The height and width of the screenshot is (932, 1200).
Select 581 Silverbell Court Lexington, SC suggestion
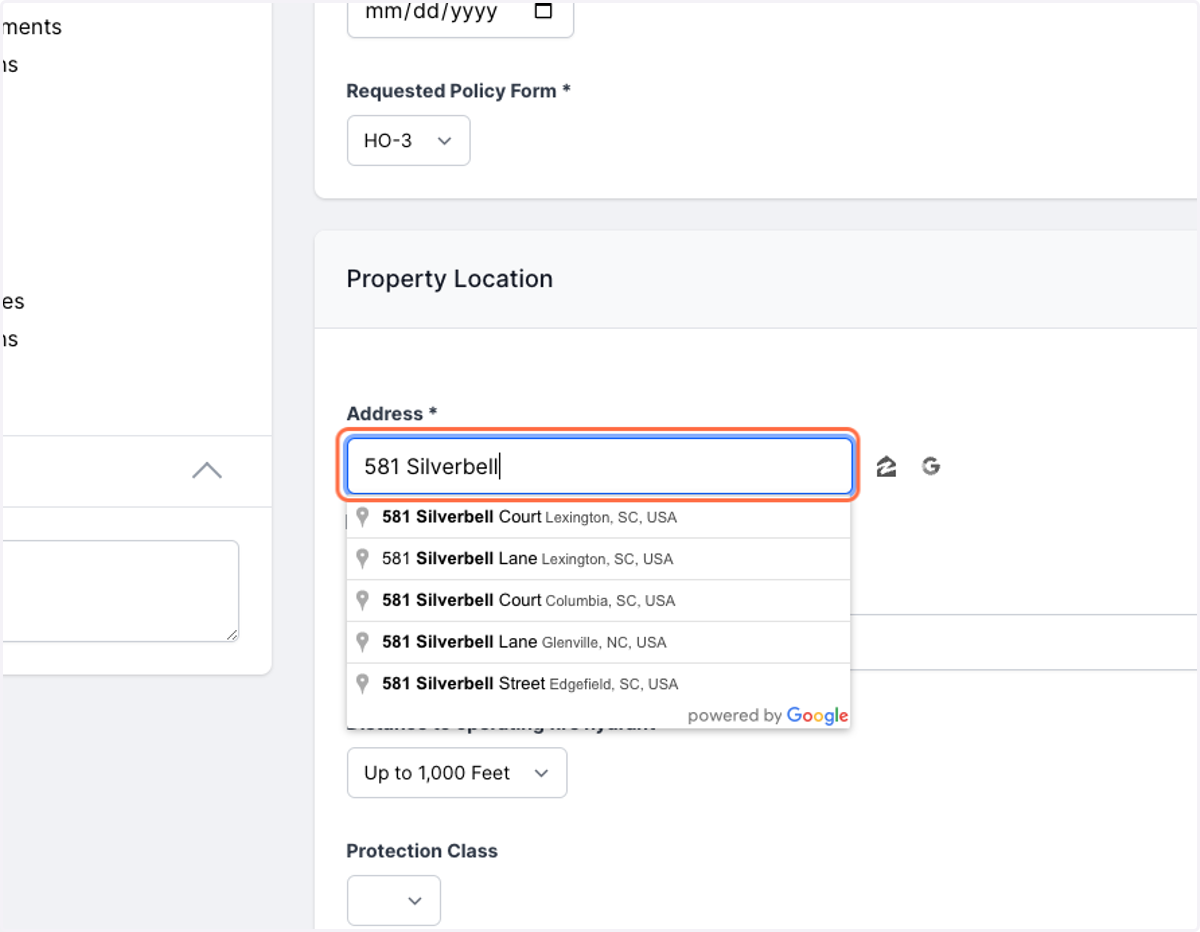[598, 518]
